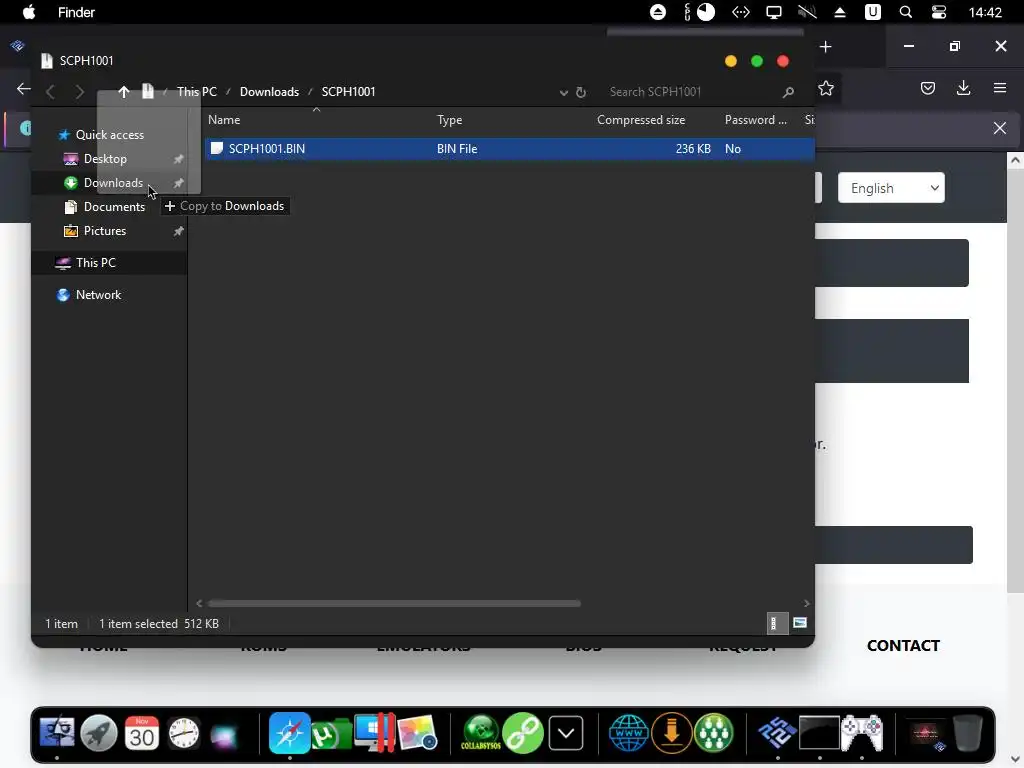The image size is (1024, 768).
Task: Open the CONTACT page link
Action: point(903,645)
